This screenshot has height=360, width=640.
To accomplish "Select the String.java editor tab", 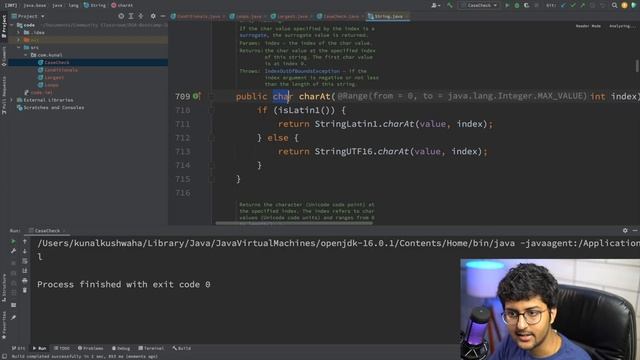I will coord(387,16).
